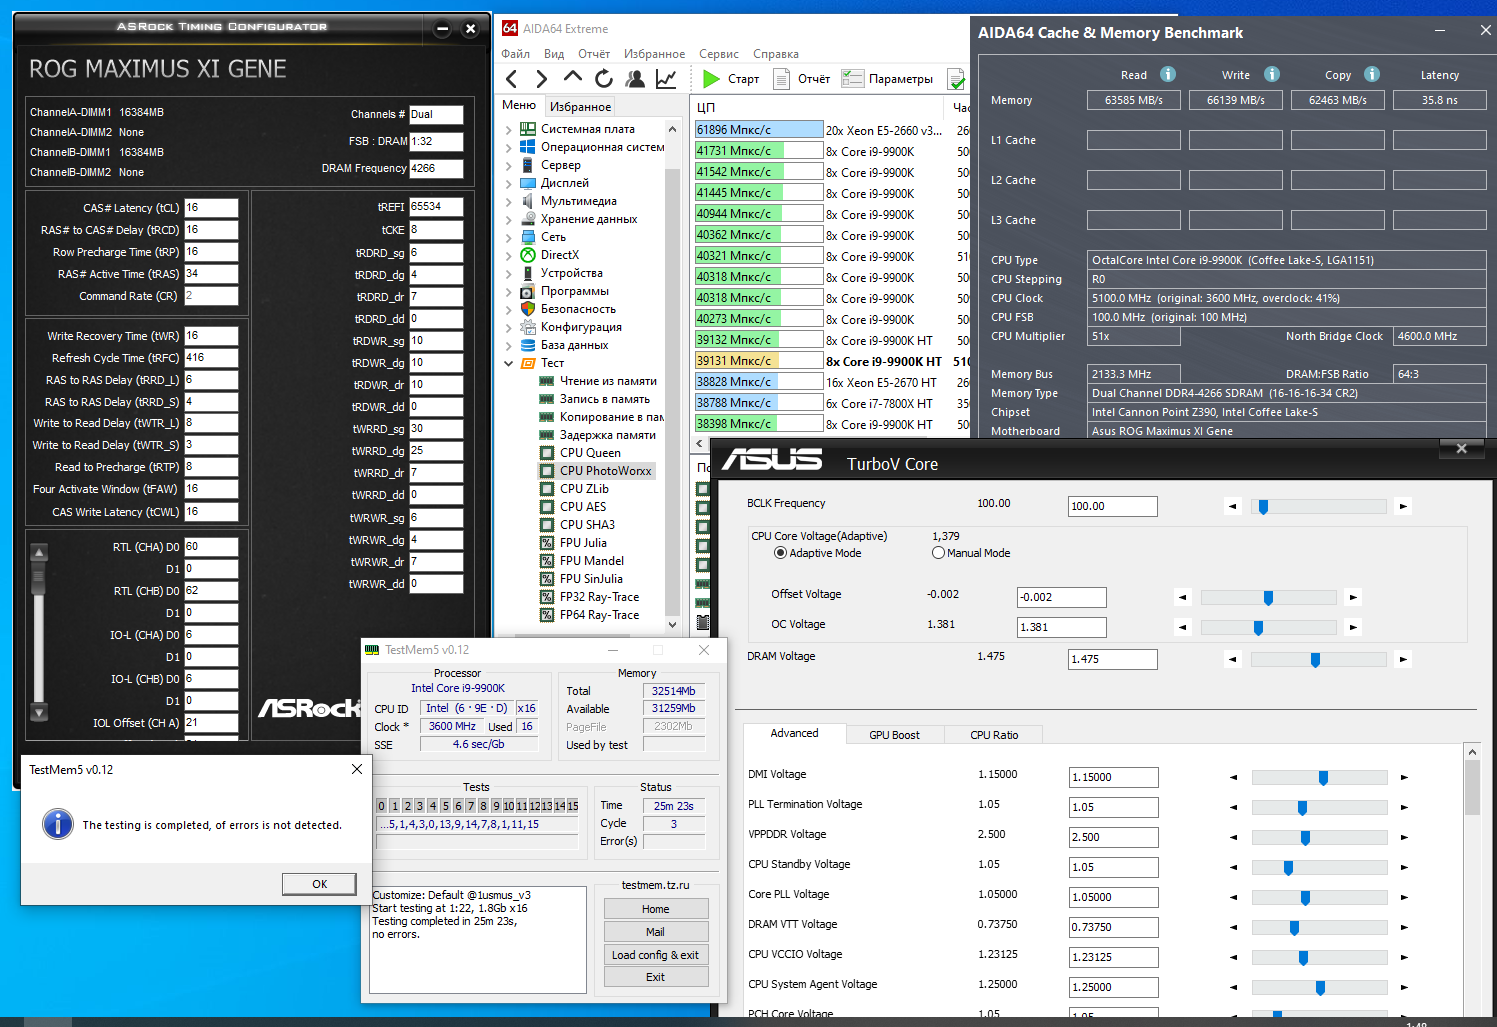Click the OC Voltage input field

pos(1062,627)
